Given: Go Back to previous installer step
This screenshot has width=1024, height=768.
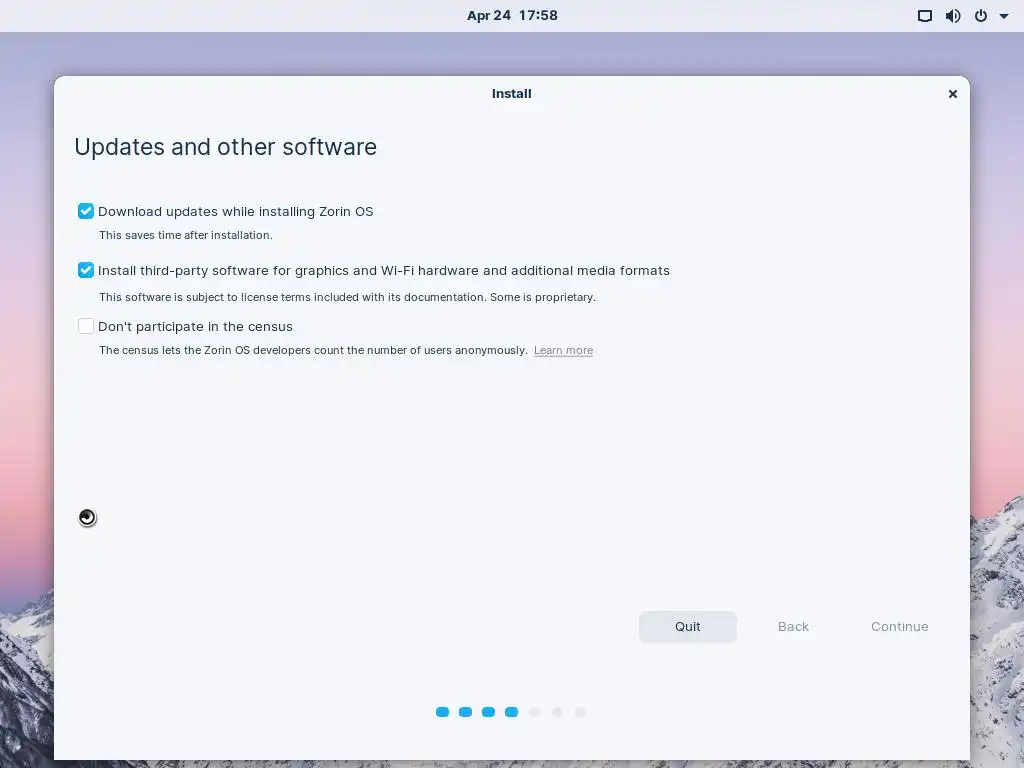Looking at the screenshot, I should [x=793, y=626].
